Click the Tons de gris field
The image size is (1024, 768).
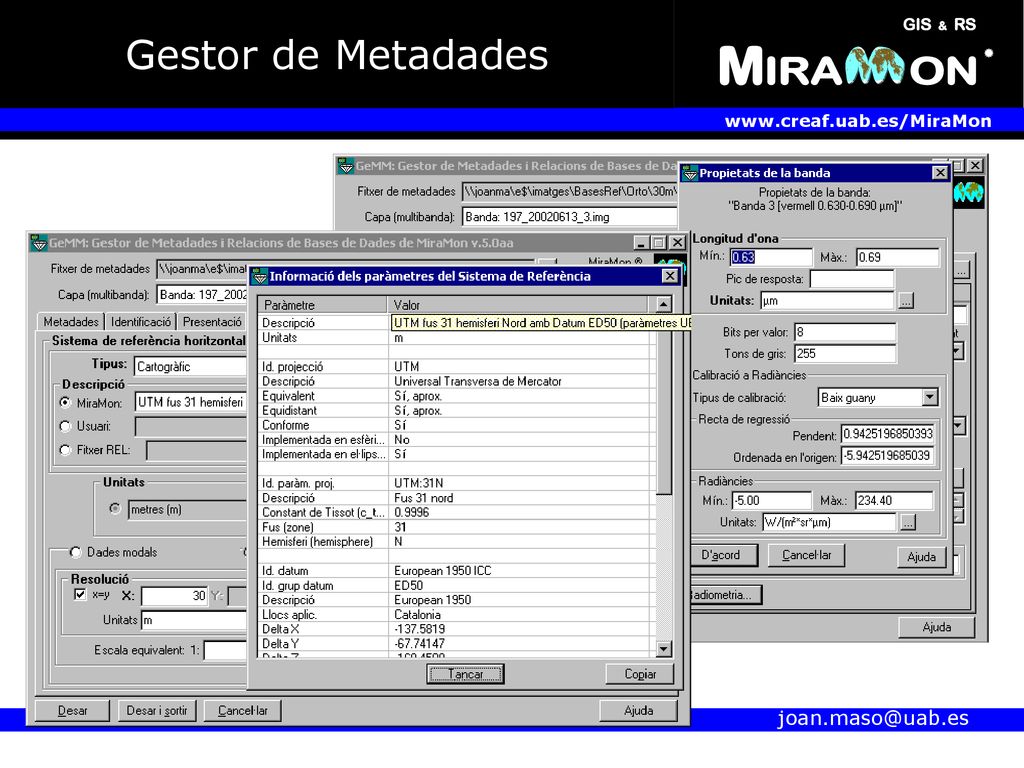pyautogui.click(x=845, y=354)
